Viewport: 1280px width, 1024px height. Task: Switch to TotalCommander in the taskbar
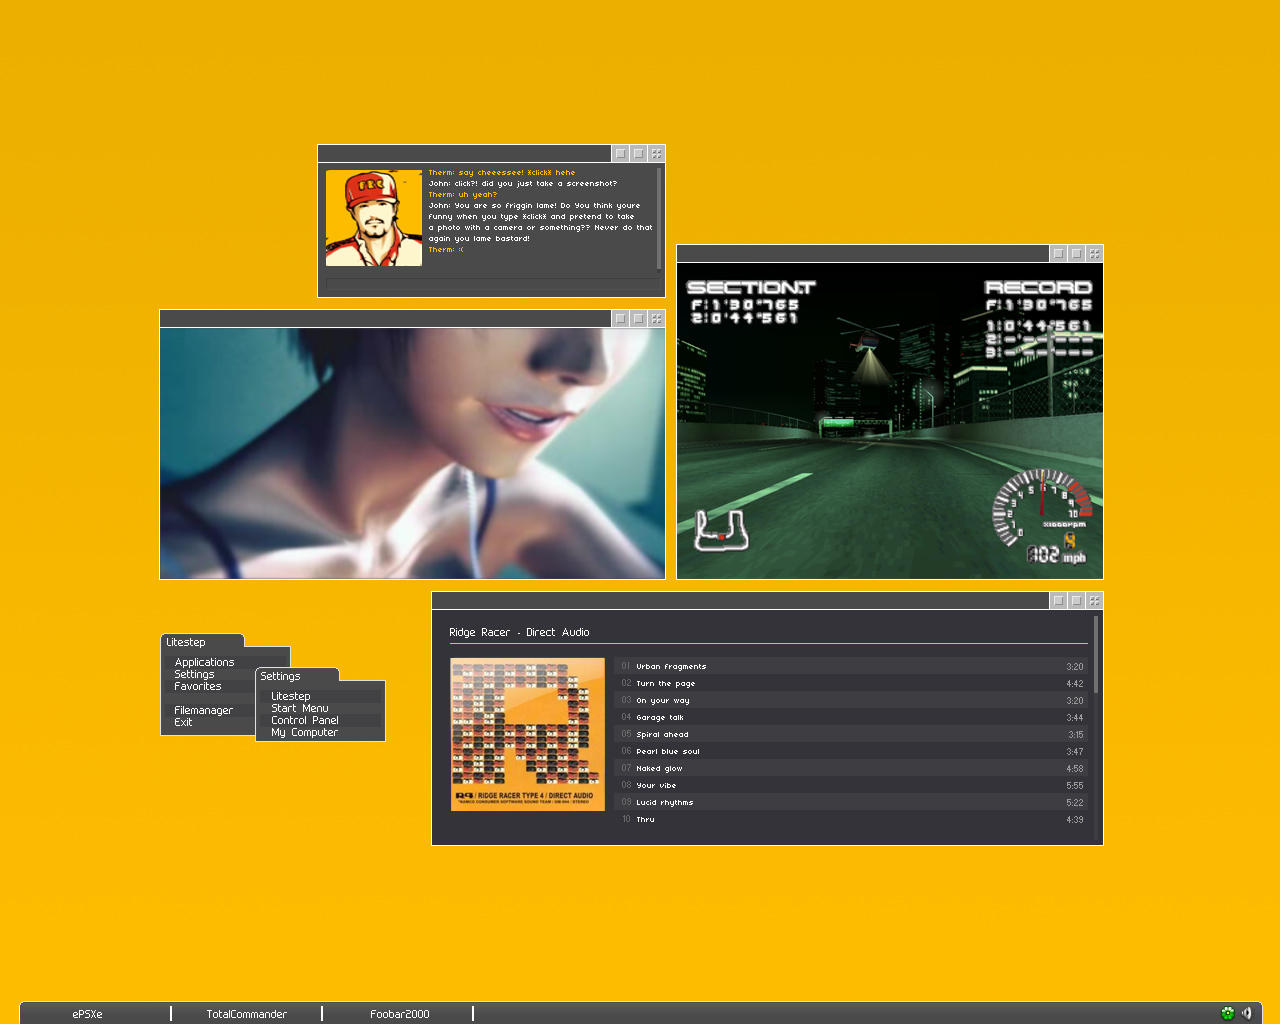[246, 1014]
